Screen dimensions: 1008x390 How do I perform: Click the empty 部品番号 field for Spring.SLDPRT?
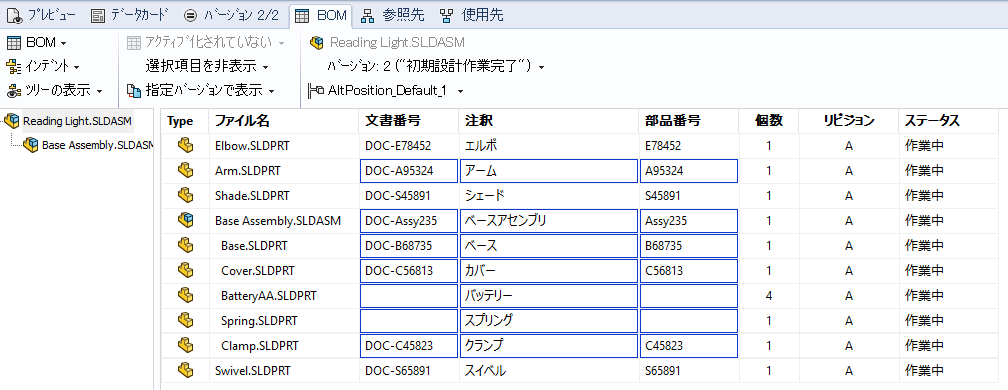pyautogui.click(x=688, y=321)
